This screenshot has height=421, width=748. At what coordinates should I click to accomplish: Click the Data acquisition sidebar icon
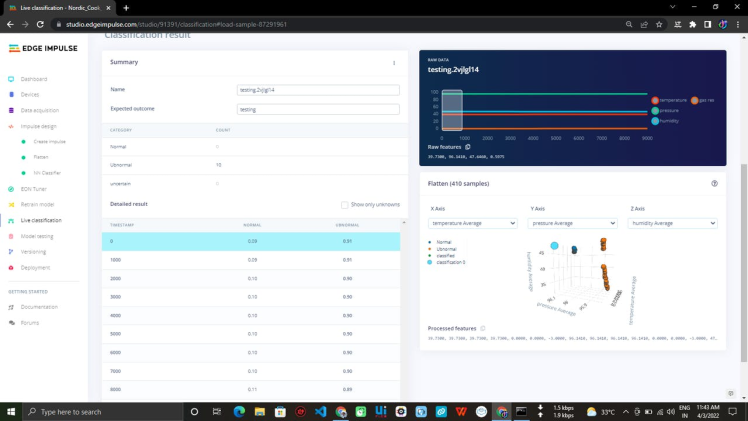pyautogui.click(x=10, y=110)
